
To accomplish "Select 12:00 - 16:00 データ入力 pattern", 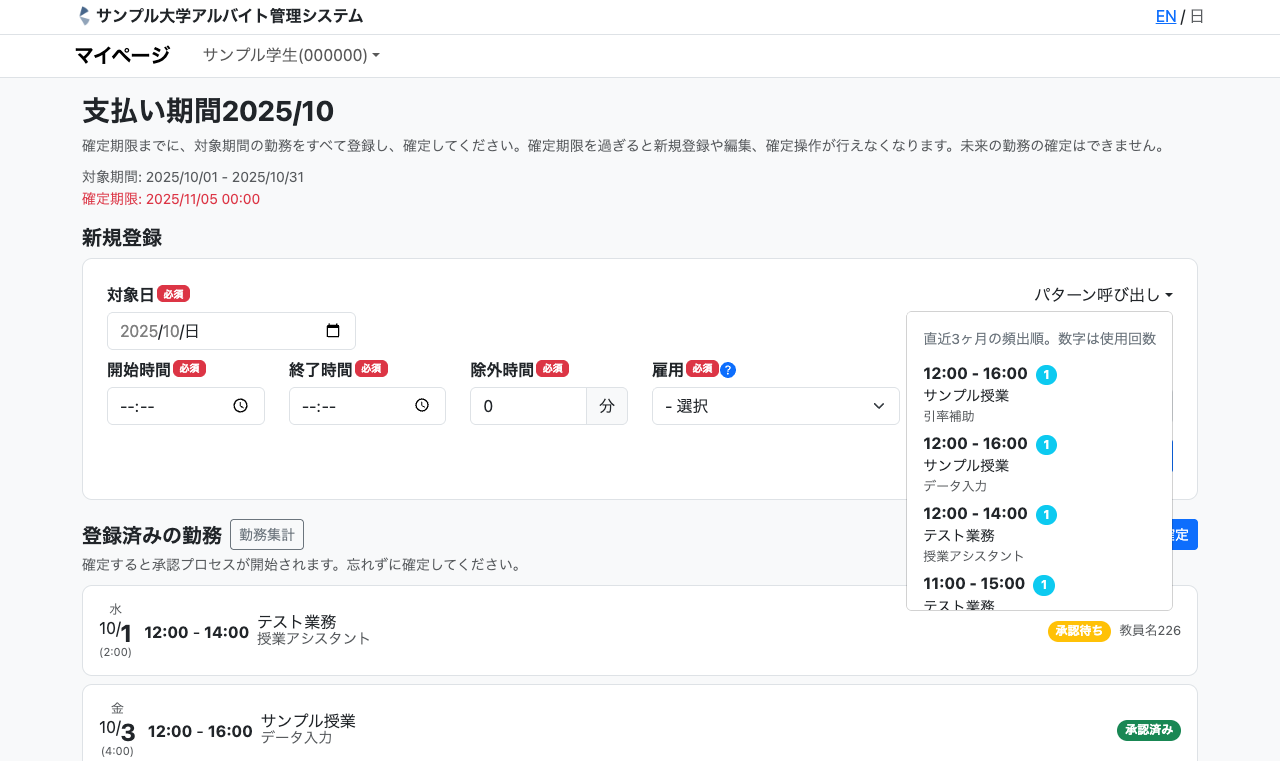I will [x=1000, y=464].
